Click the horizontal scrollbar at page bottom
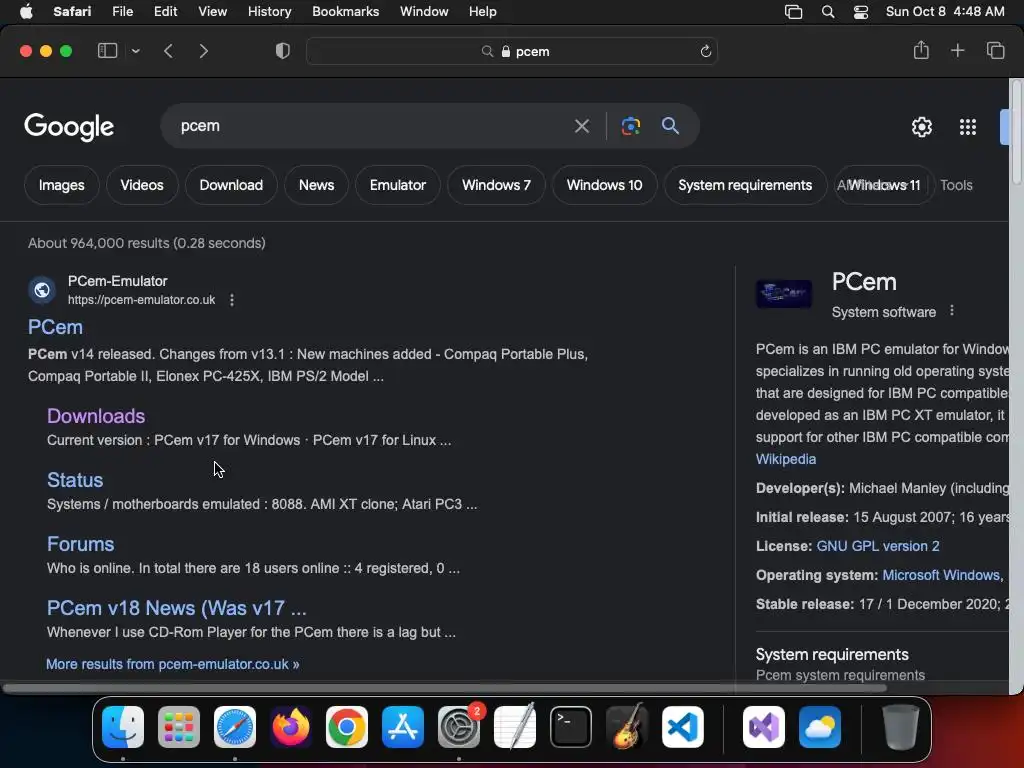This screenshot has width=1024, height=768. [444, 688]
